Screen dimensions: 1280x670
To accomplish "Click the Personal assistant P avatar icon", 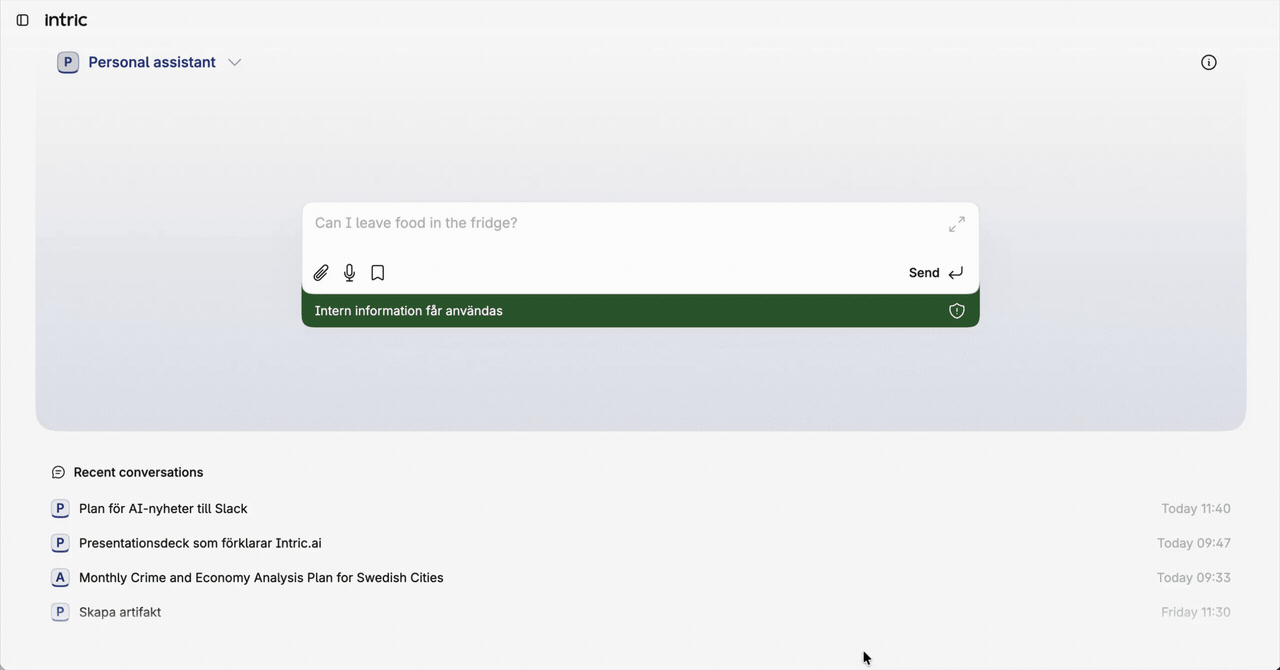I will click(x=68, y=62).
